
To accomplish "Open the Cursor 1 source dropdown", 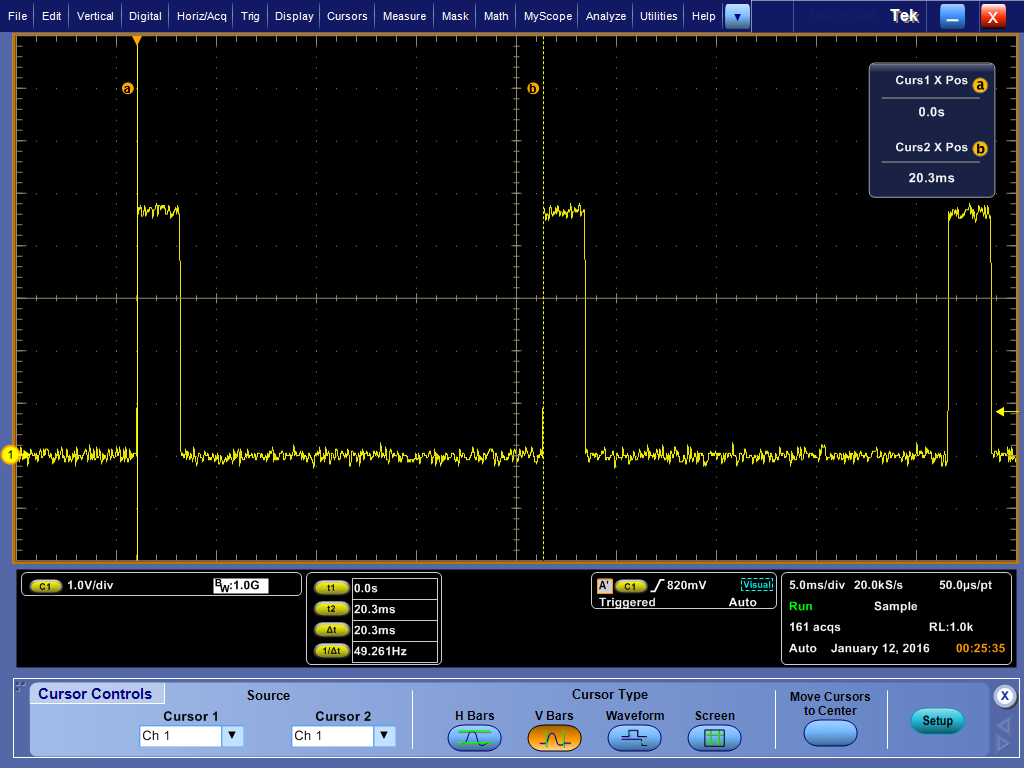I will pyautogui.click(x=232, y=736).
